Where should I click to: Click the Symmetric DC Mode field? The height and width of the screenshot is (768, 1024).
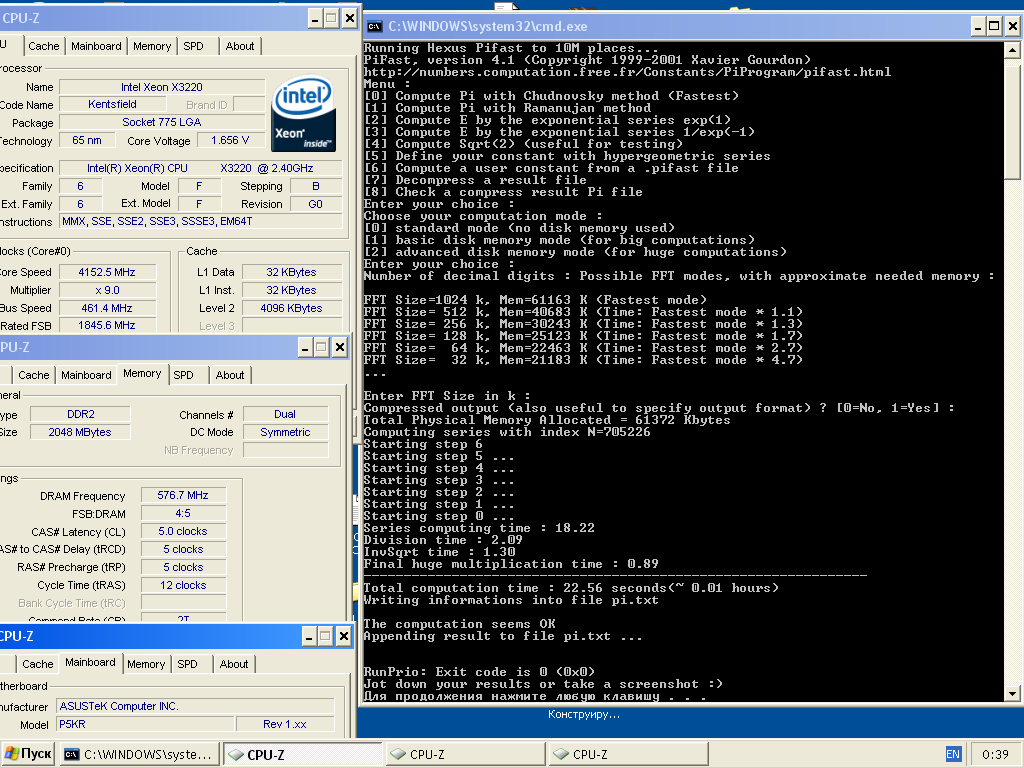point(285,432)
